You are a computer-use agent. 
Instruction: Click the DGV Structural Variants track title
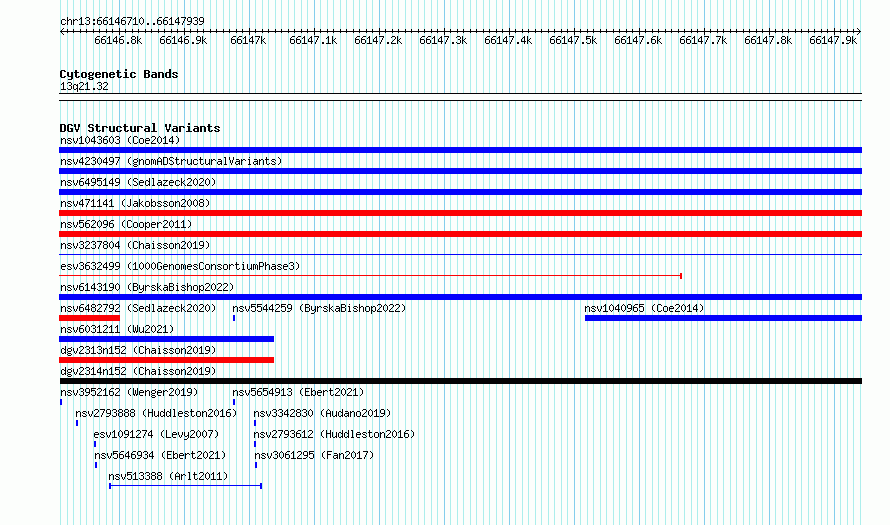click(140, 128)
